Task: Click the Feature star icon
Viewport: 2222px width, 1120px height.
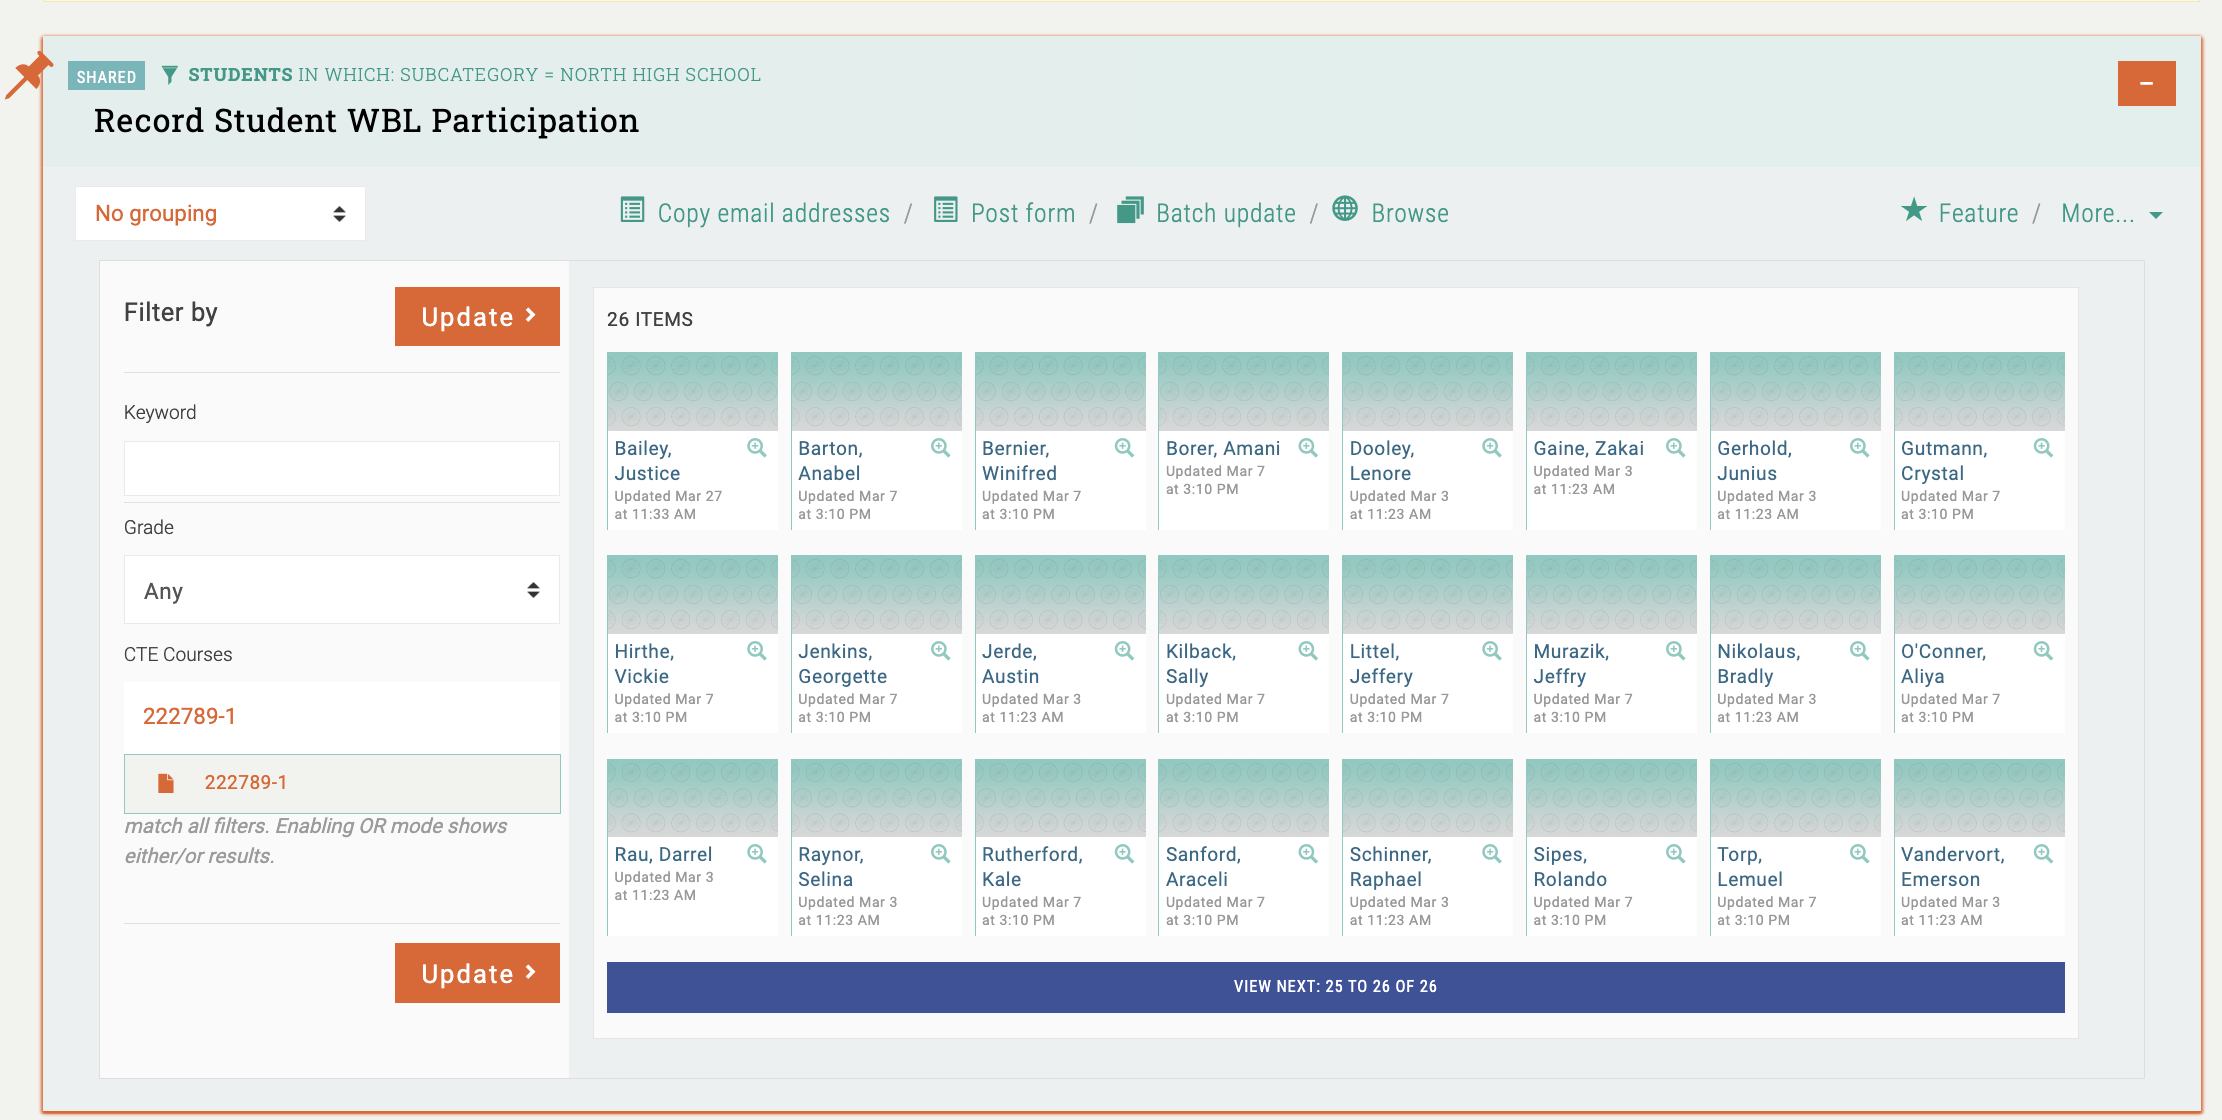Action: 1913,210
